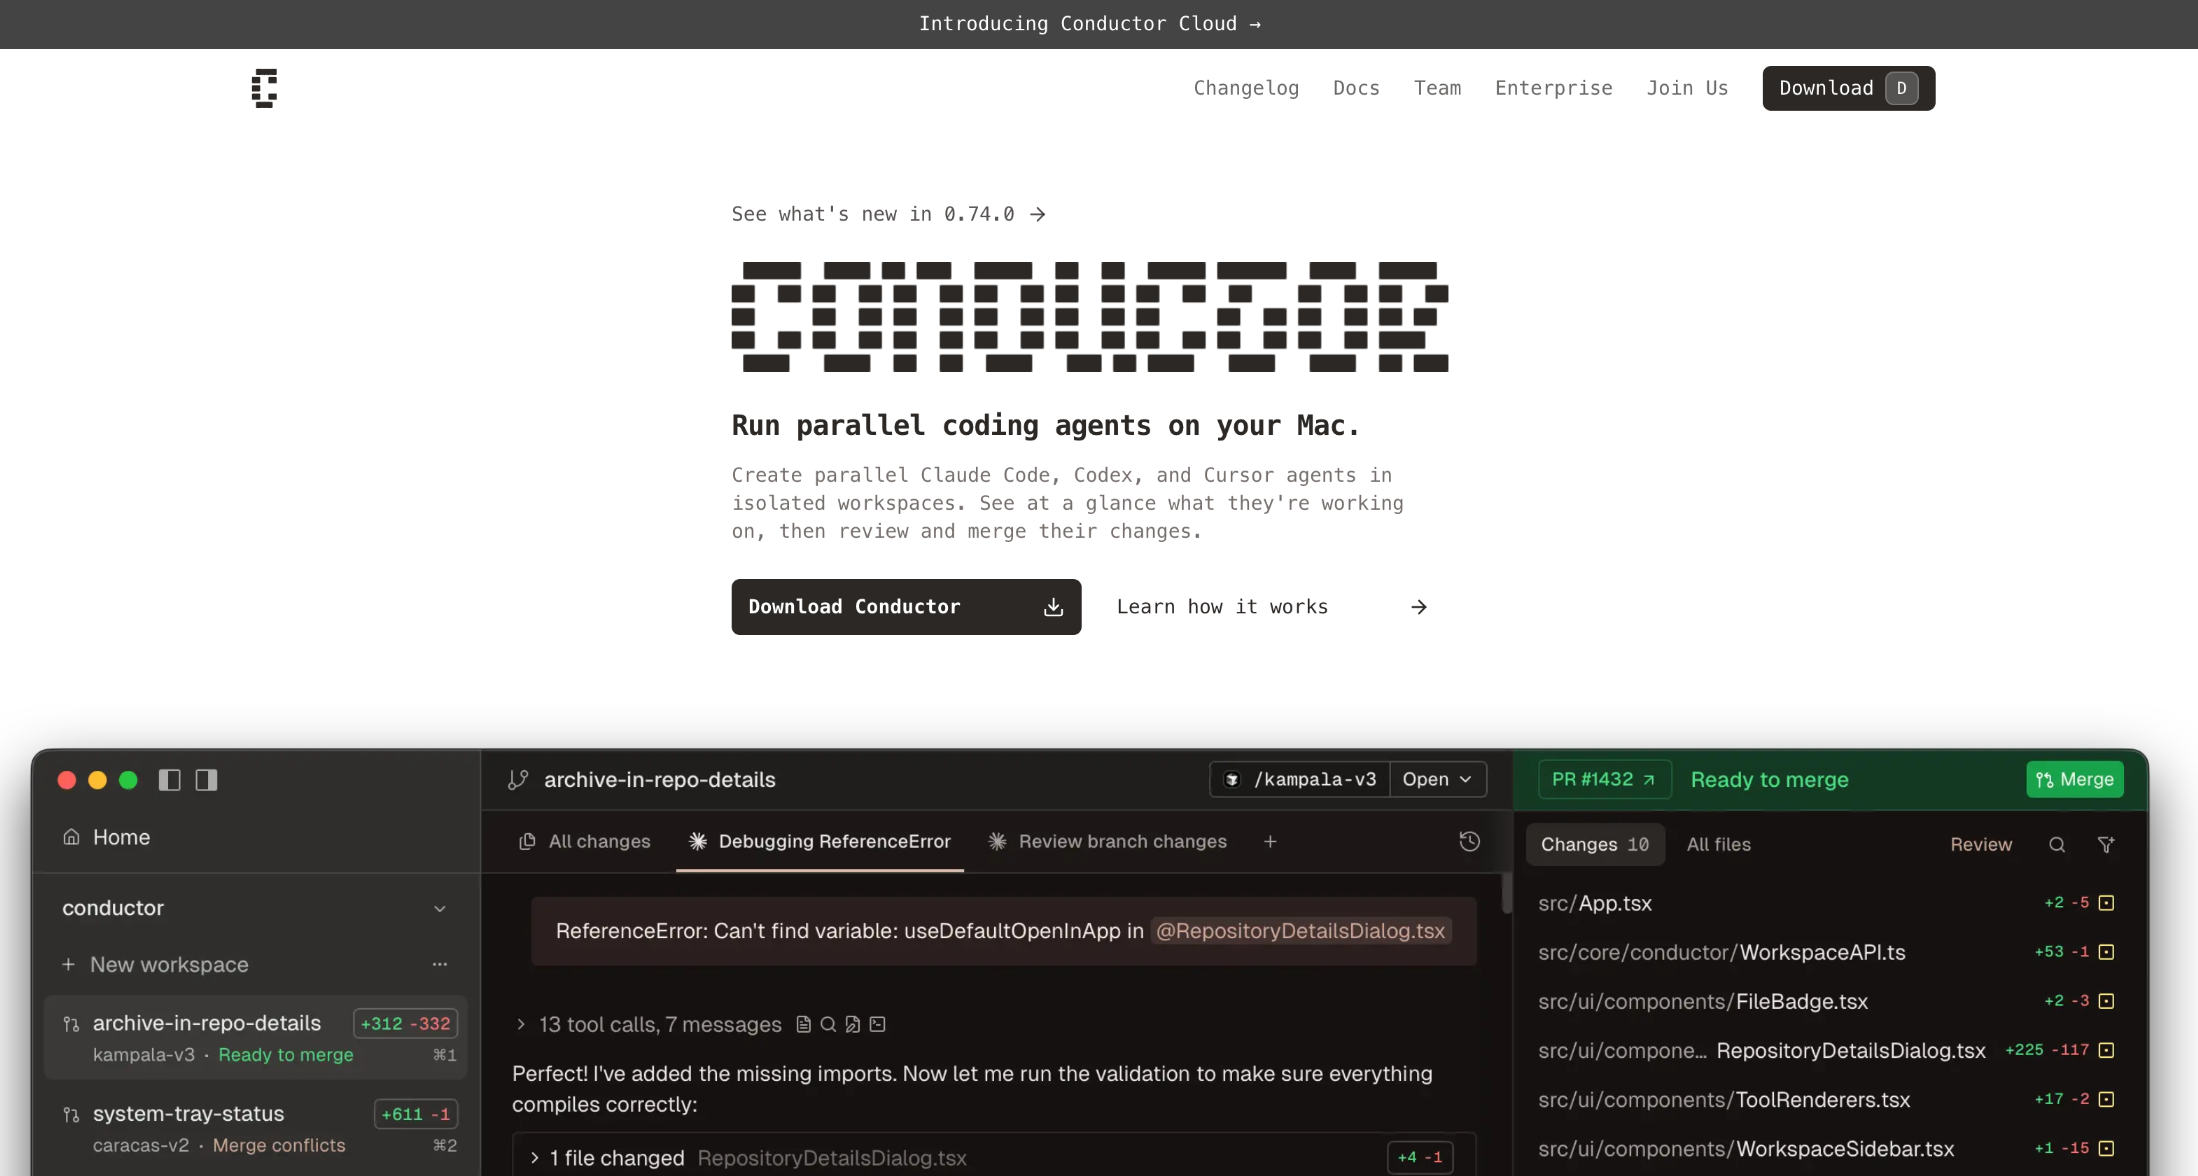This screenshot has width=2198, height=1176.
Task: Go to Docs in the navigation
Action: click(x=1356, y=88)
